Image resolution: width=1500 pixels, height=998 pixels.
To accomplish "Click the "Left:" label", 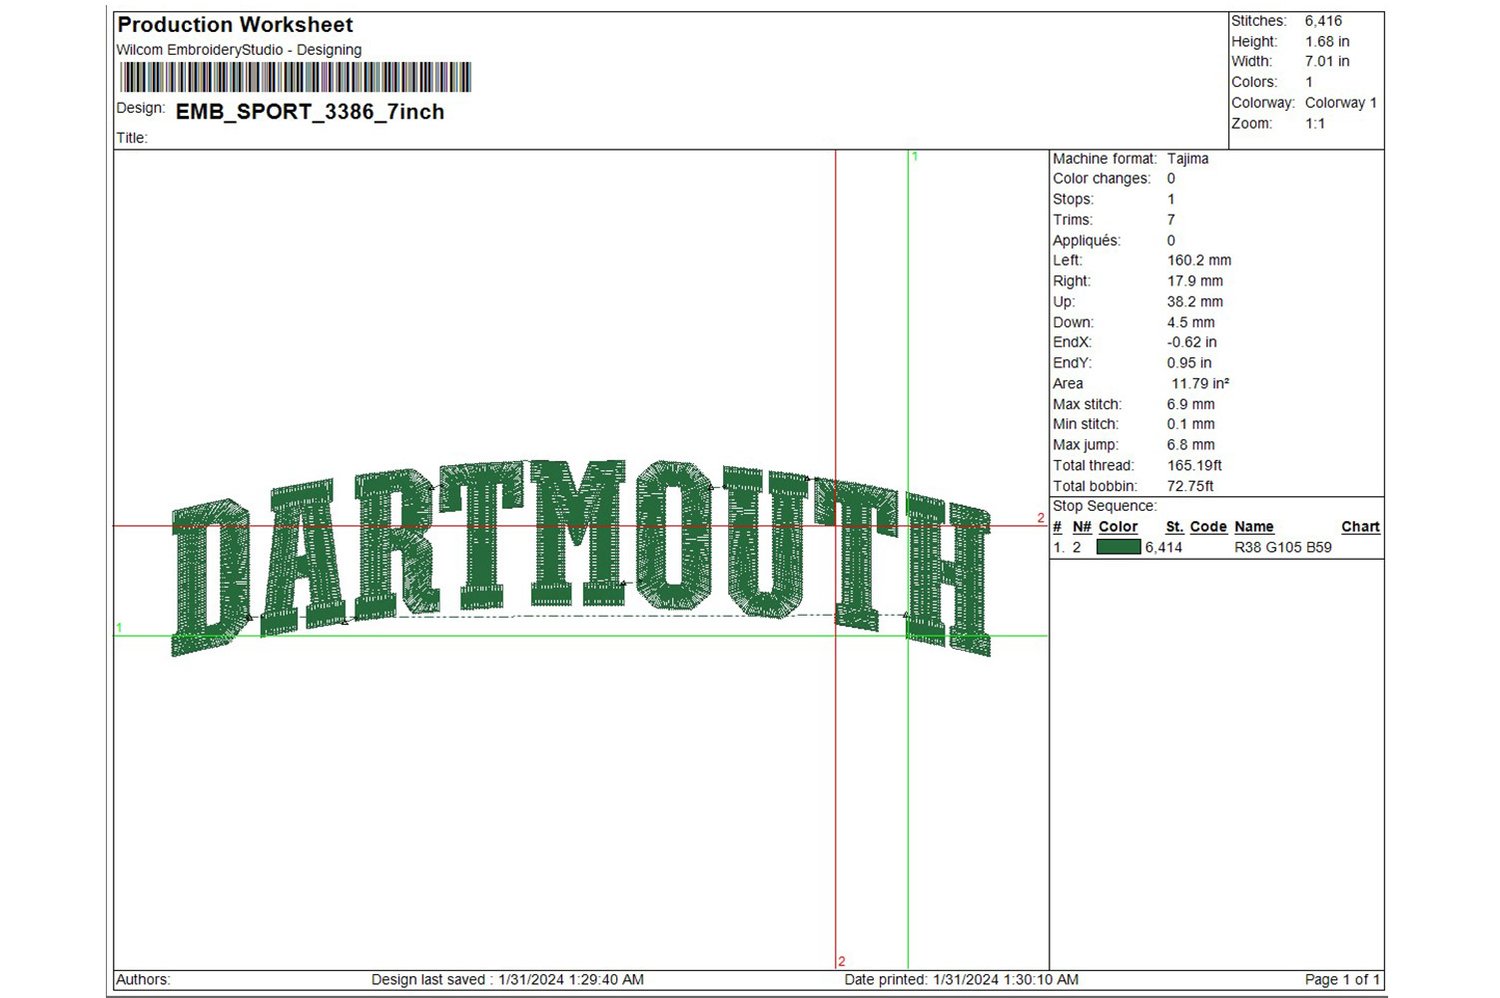I will [1068, 261].
